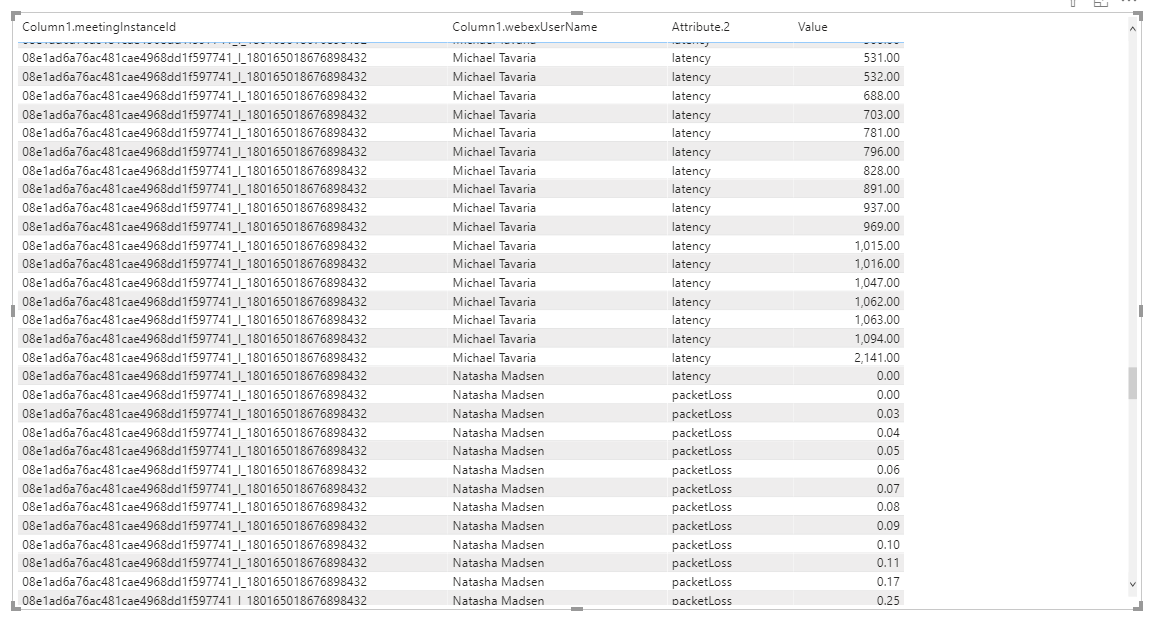Image resolution: width=1150 pixels, height=624 pixels.
Task: Click the 1,016.00 value cell
Action: 876,264
